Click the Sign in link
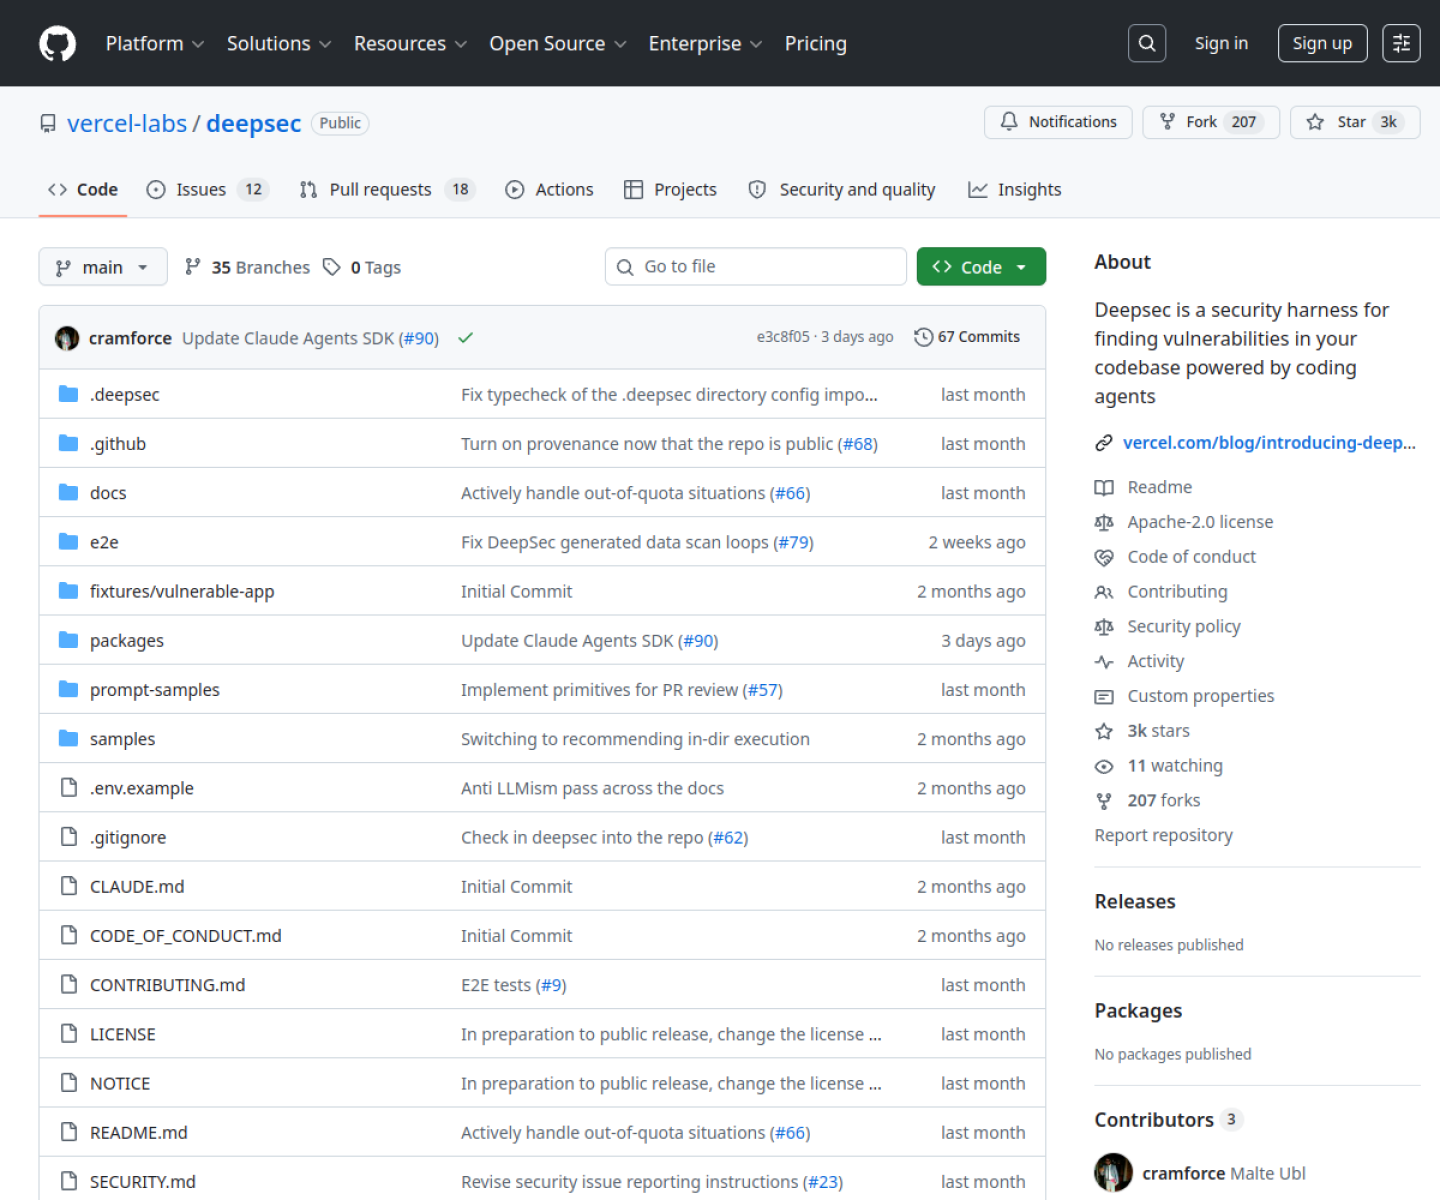 pos(1221,44)
